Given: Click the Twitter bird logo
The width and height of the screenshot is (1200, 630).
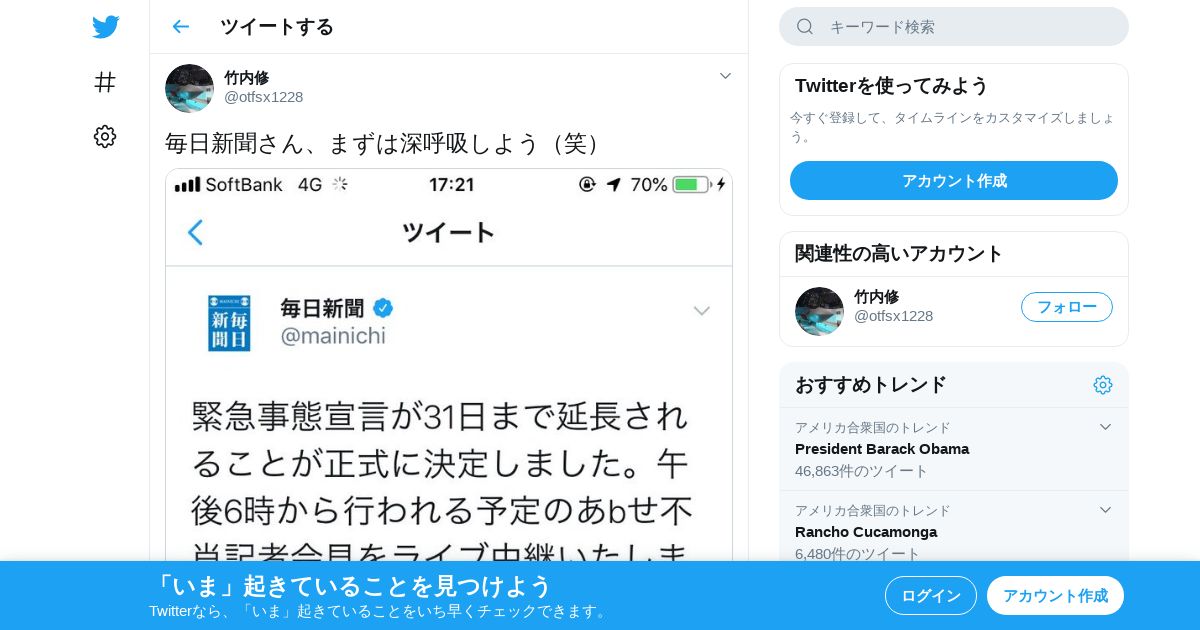Looking at the screenshot, I should tap(105, 27).
